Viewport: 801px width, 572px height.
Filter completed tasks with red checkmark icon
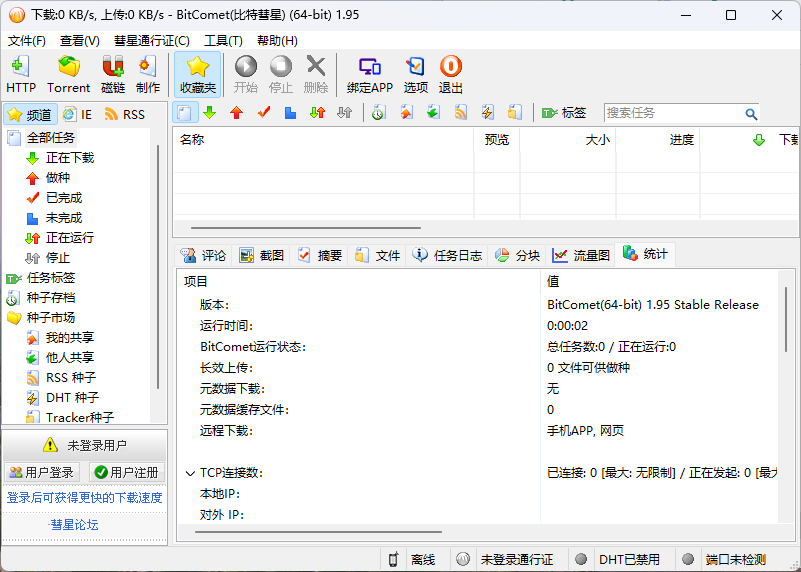(264, 112)
